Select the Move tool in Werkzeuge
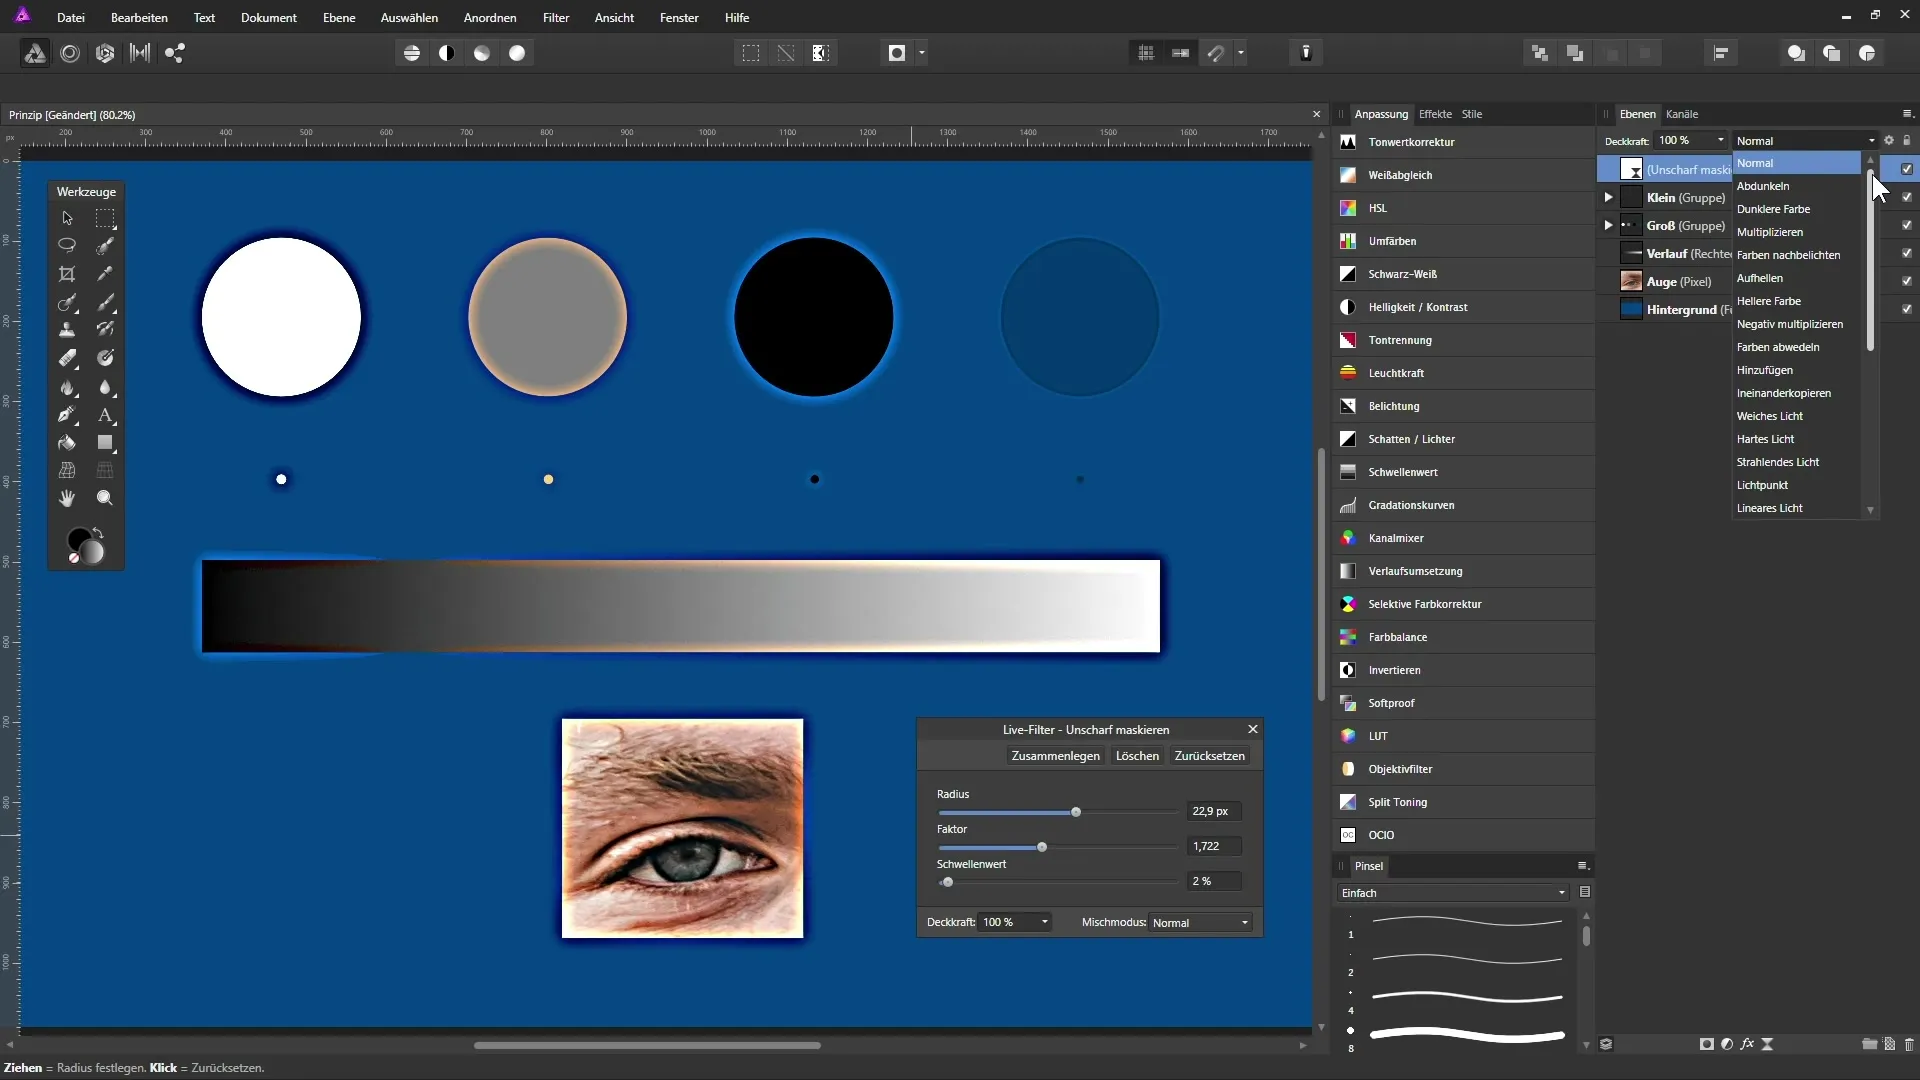 [x=67, y=218]
